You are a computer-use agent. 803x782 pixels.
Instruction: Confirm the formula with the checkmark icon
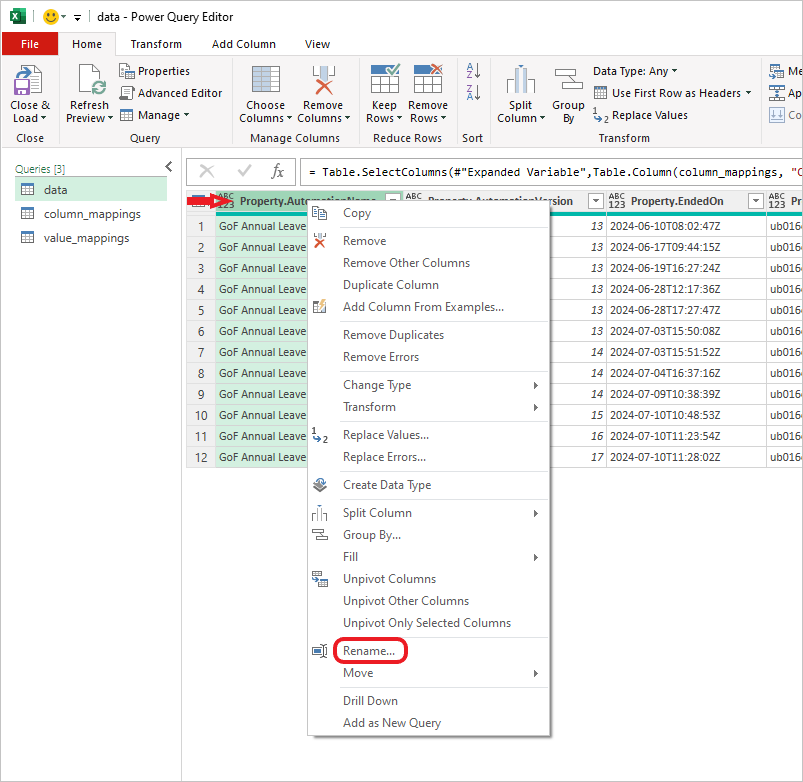(x=244, y=171)
